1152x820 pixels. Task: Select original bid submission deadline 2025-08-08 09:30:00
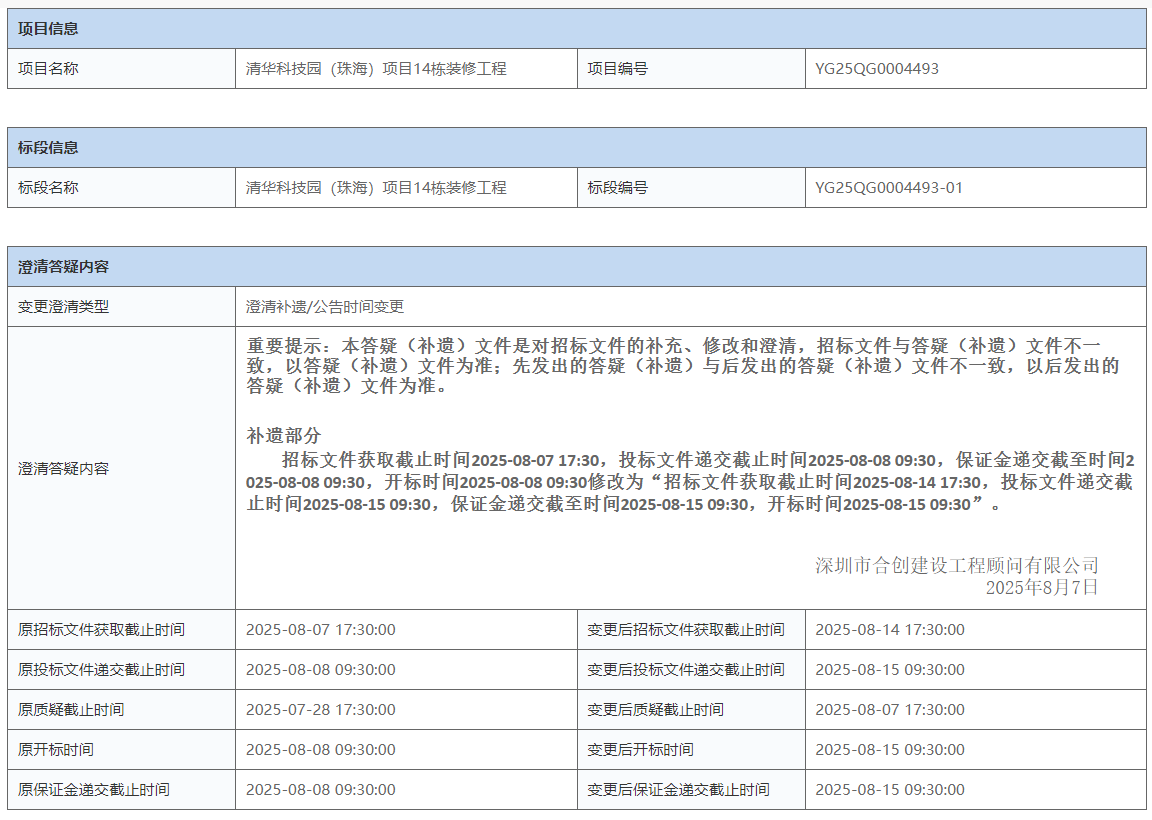(x=320, y=669)
